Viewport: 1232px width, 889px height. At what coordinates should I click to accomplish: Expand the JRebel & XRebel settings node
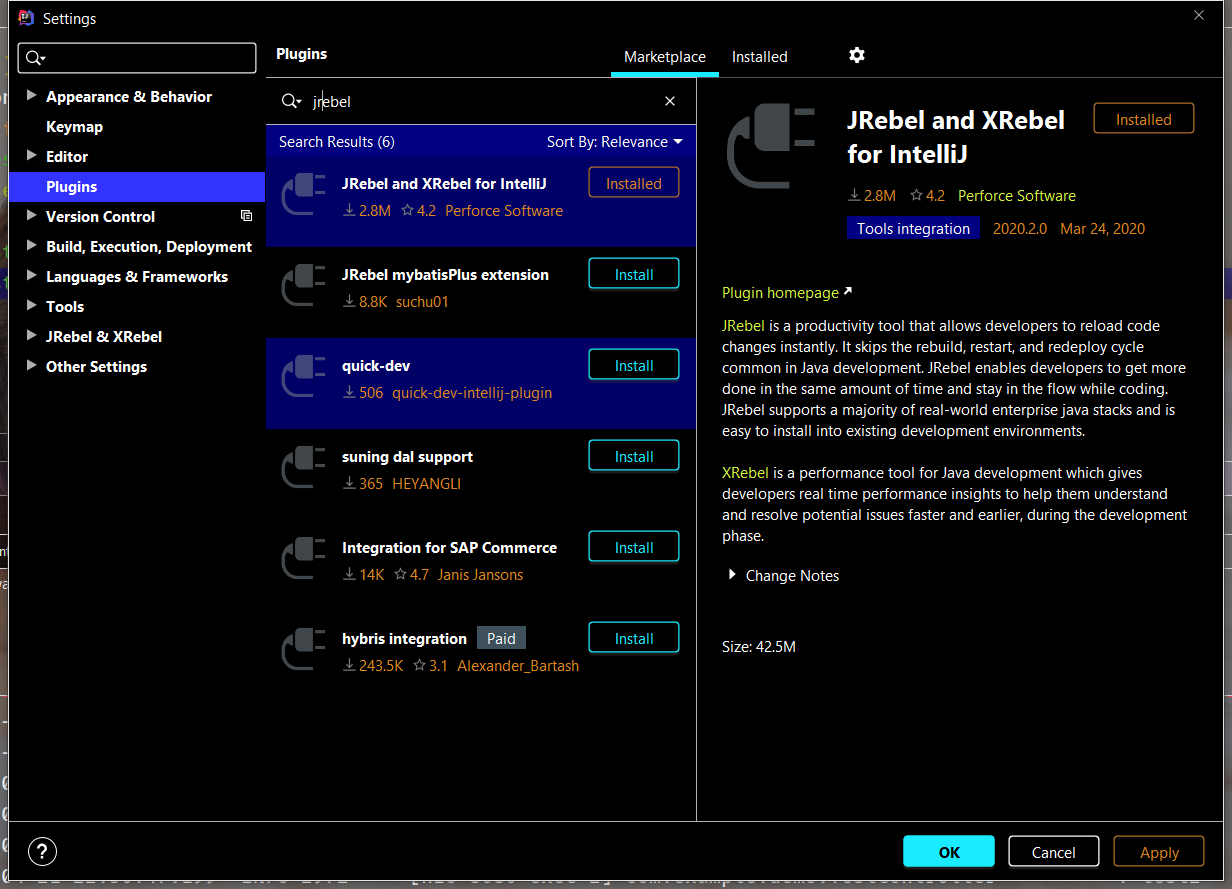(32, 336)
